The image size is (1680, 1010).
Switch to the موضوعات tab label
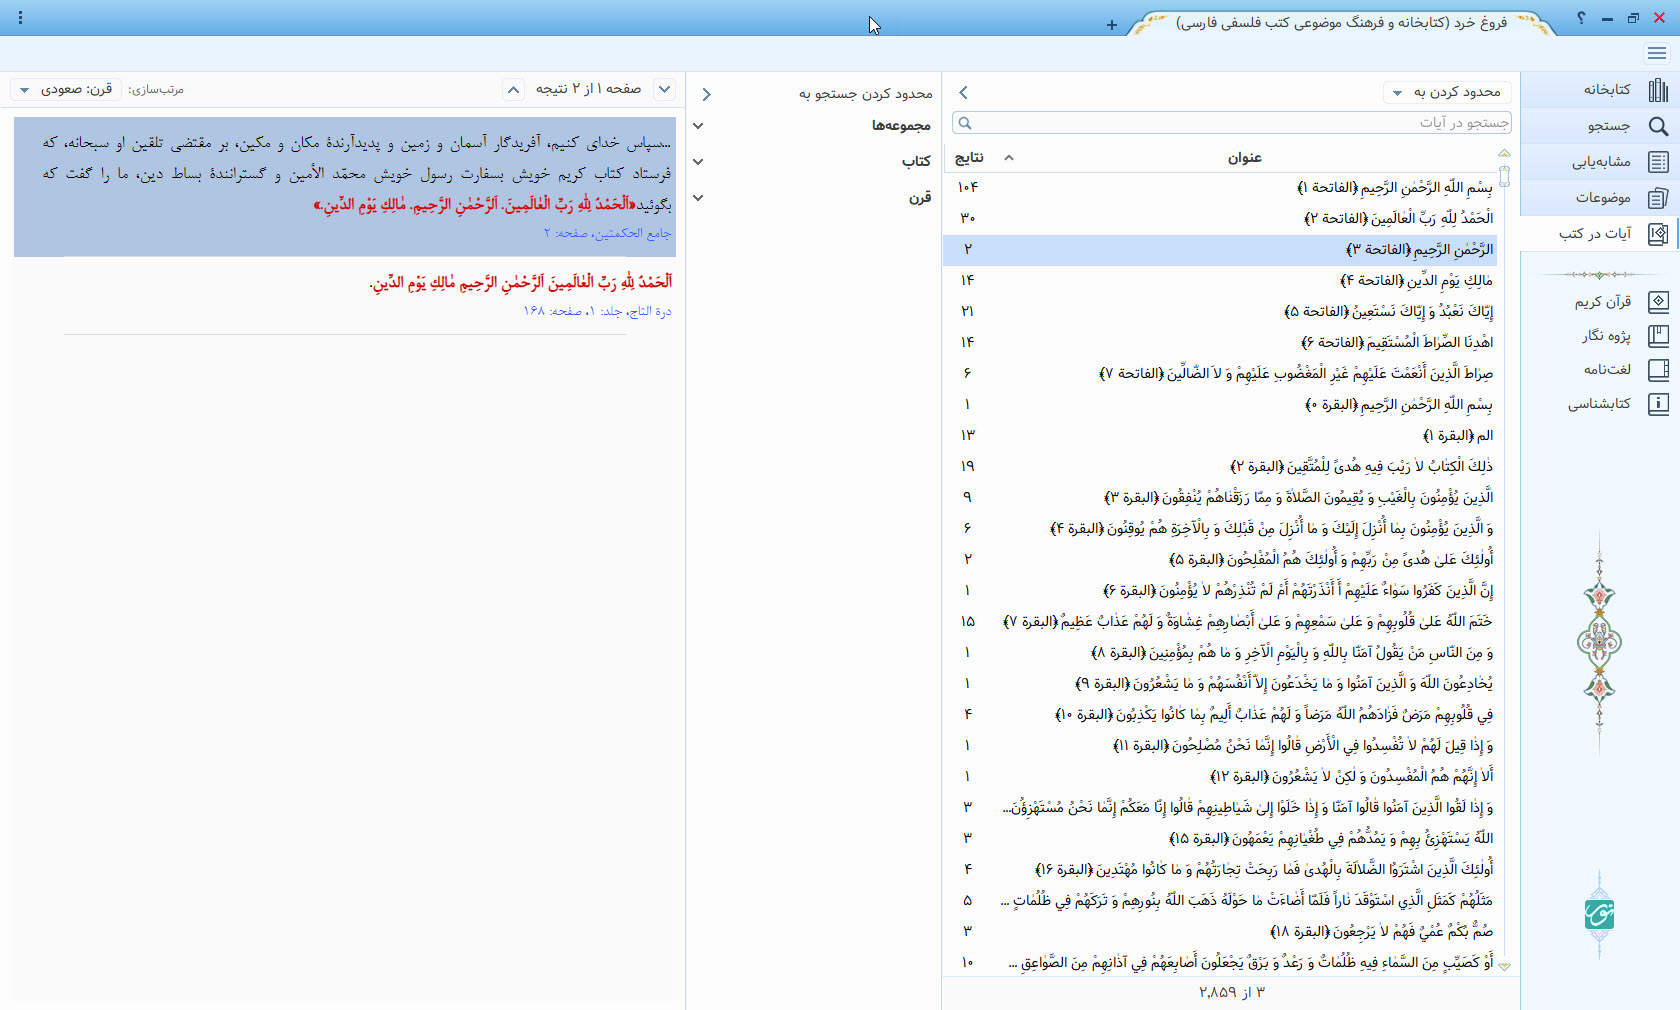[x=1603, y=198]
